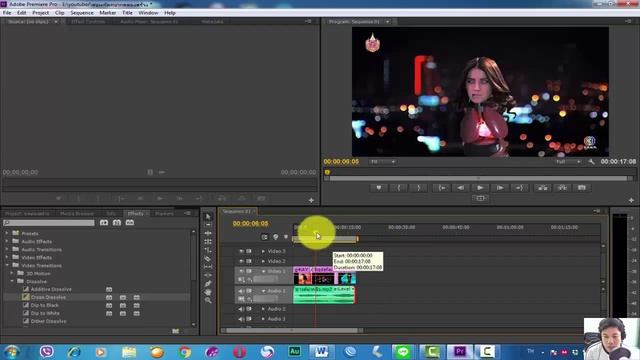Toggle sync lock on Video 3 track
This screenshot has width=640, height=360.
pyautogui.click(x=249, y=251)
